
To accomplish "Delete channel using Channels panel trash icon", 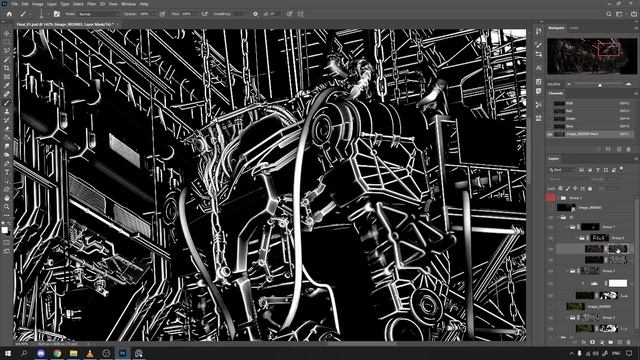I will tap(629, 149).
